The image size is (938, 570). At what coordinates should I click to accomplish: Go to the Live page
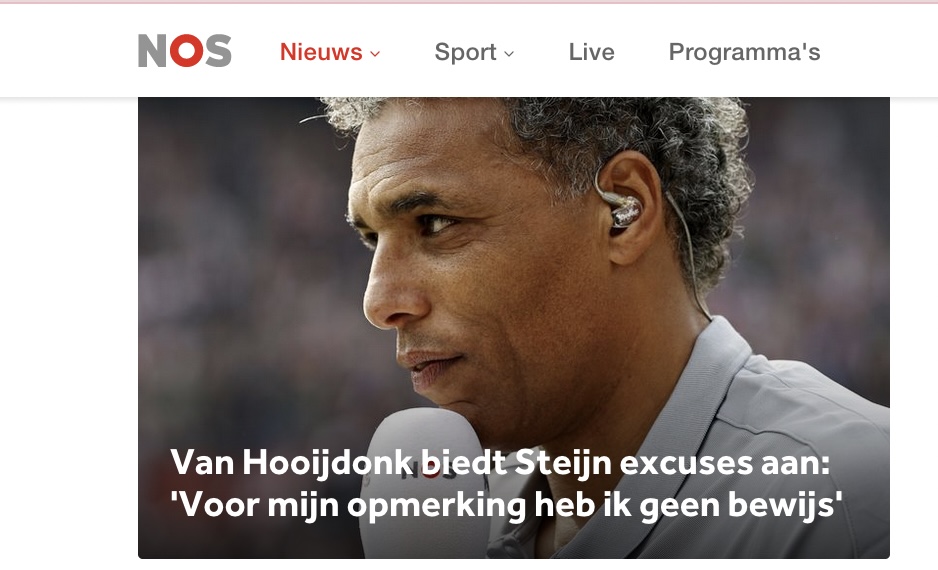tap(591, 52)
